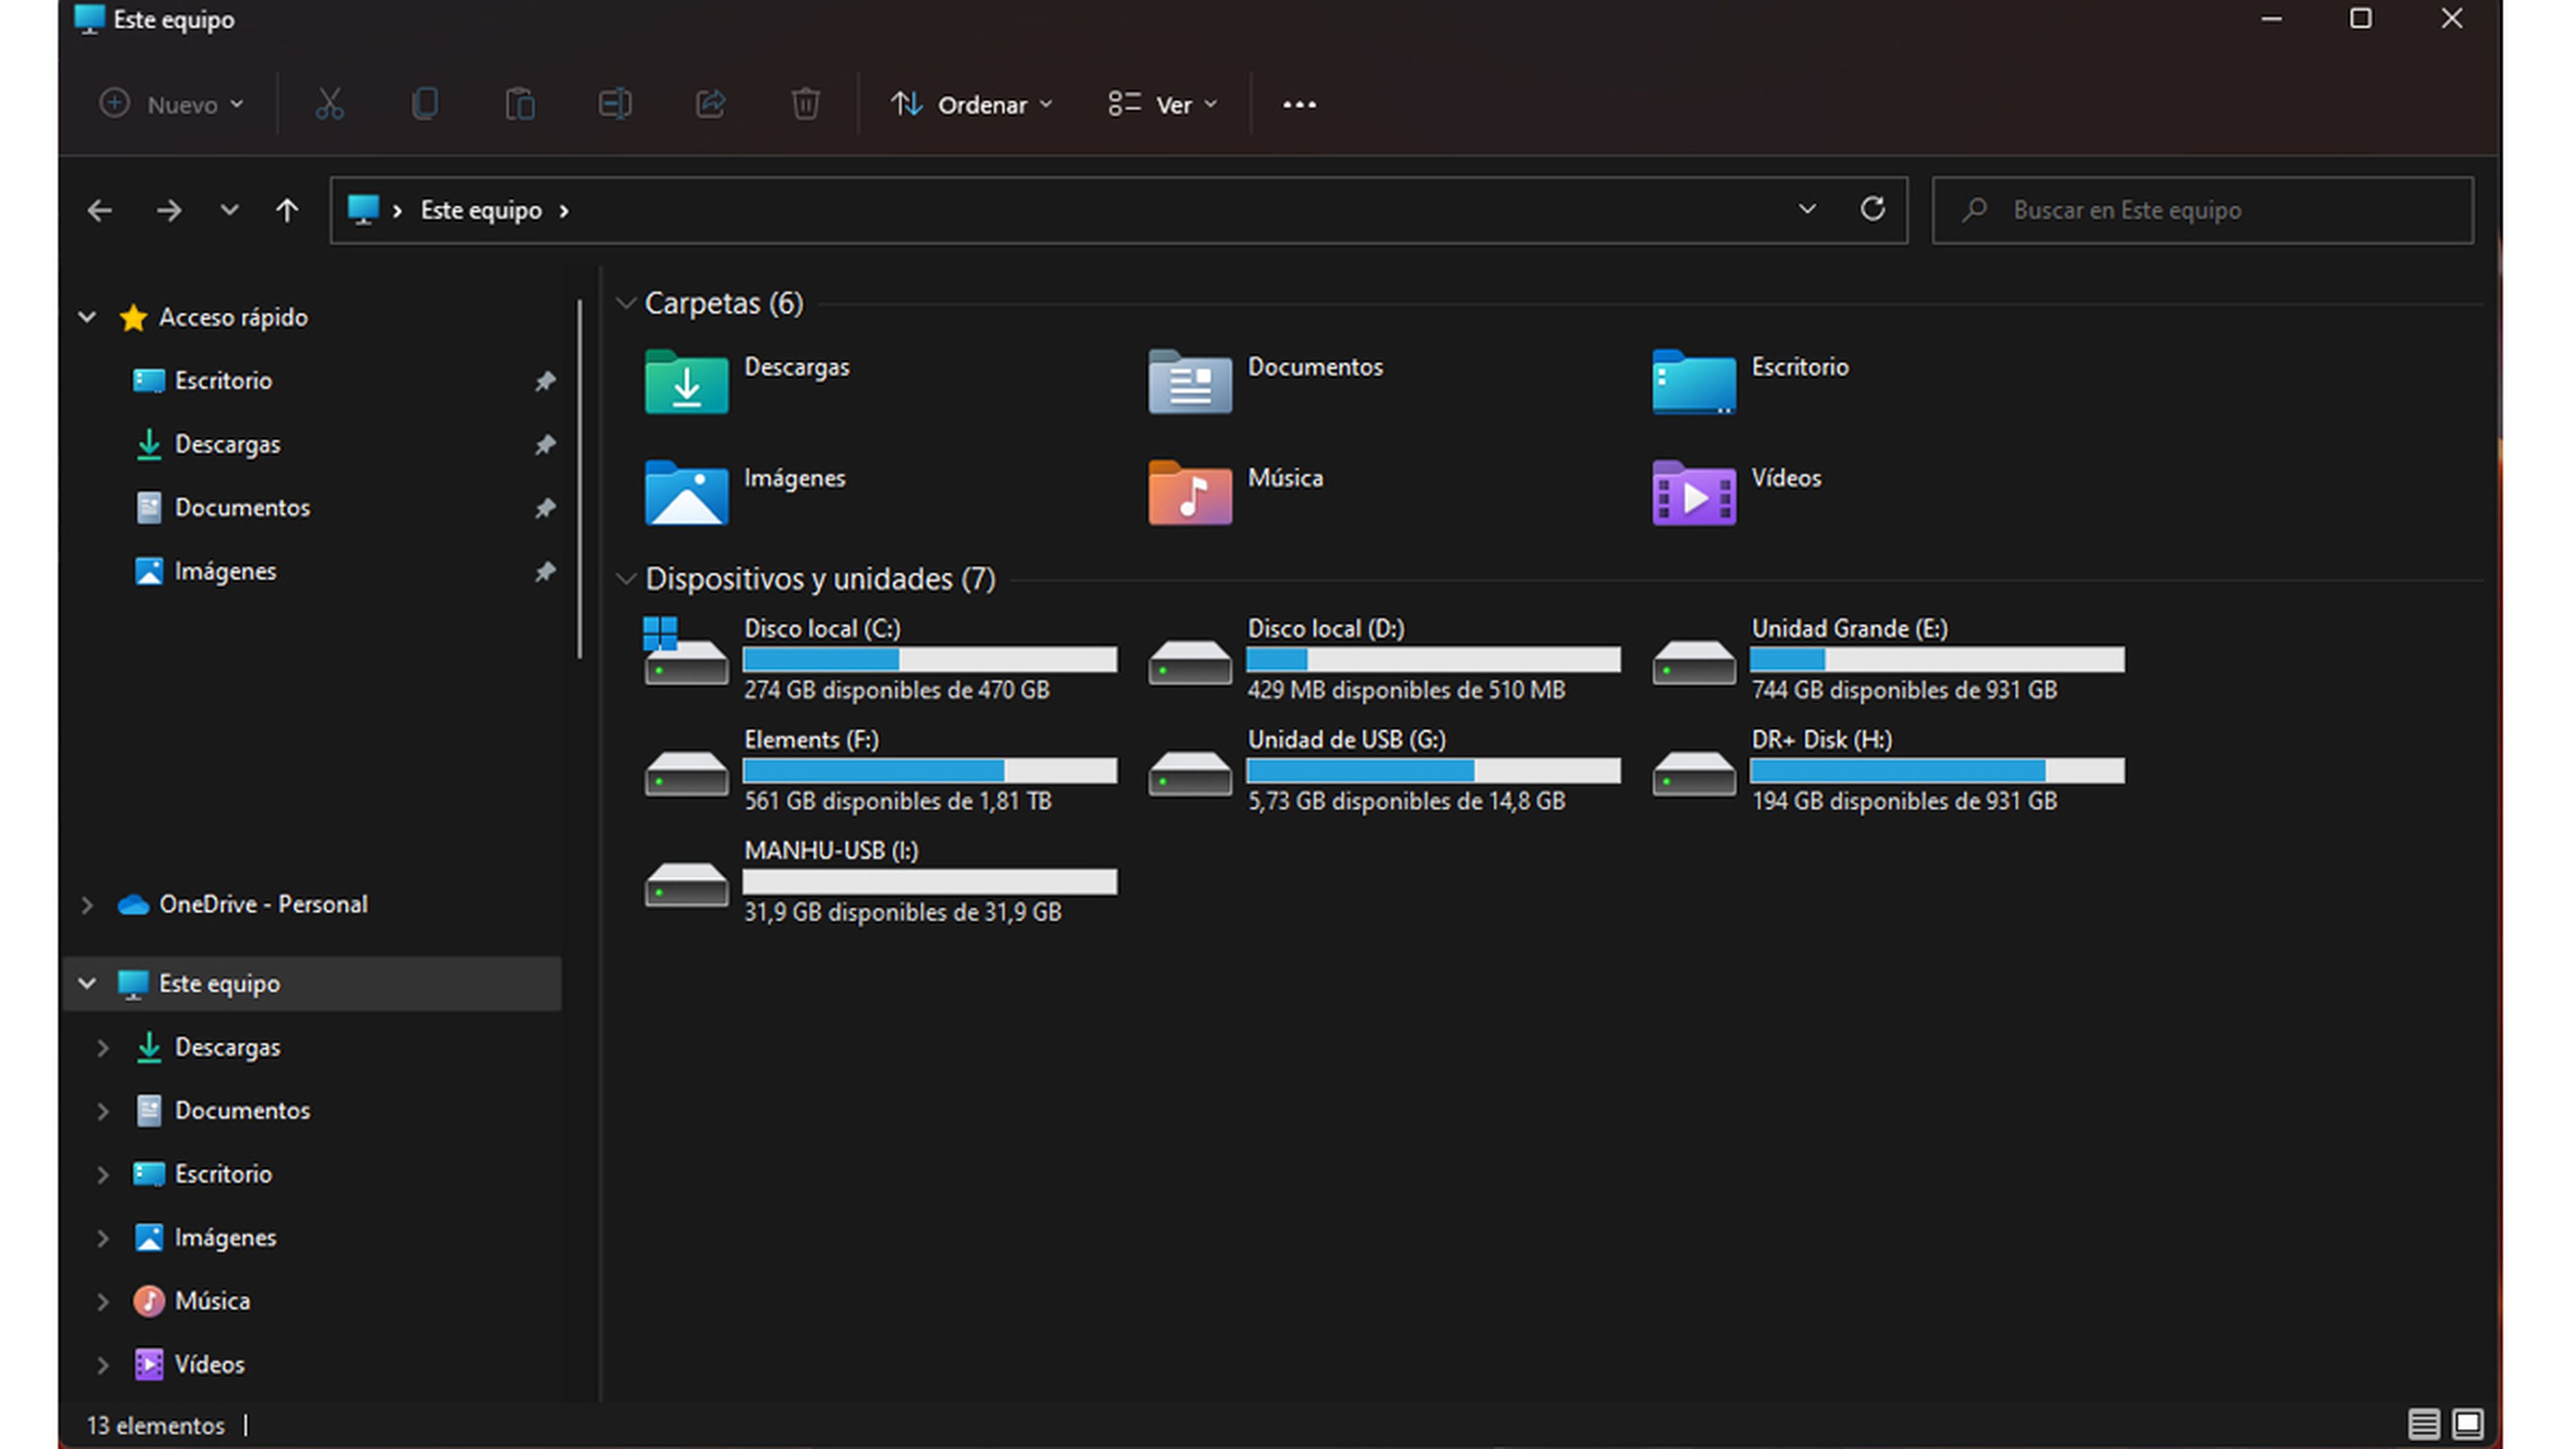
Task: Select the Unidad Grande (E:) drive icon
Action: coord(1694,662)
